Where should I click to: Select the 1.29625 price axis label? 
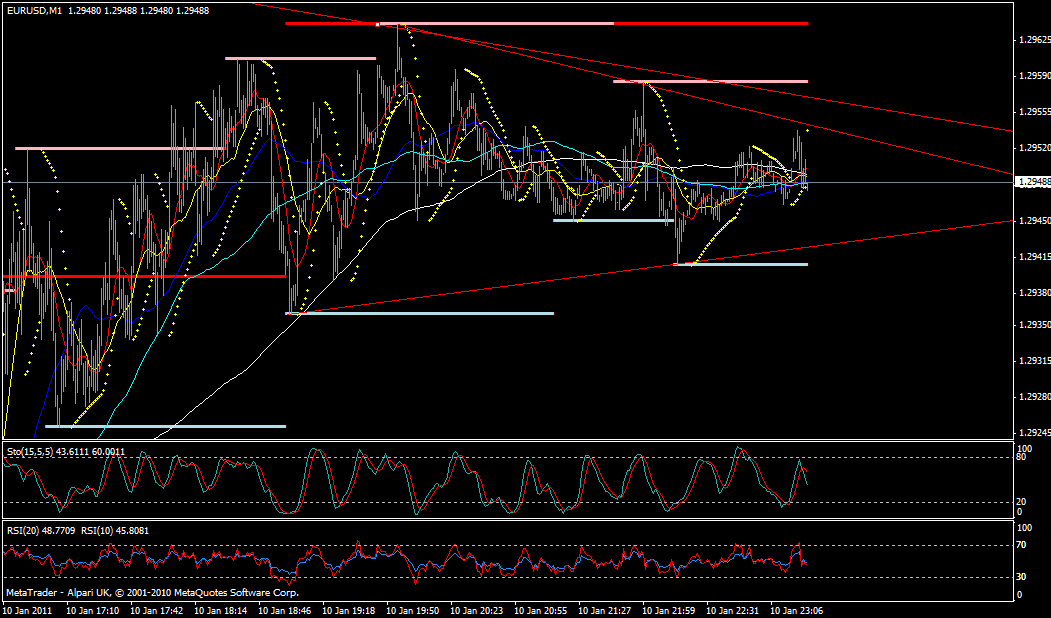tap(1032, 40)
